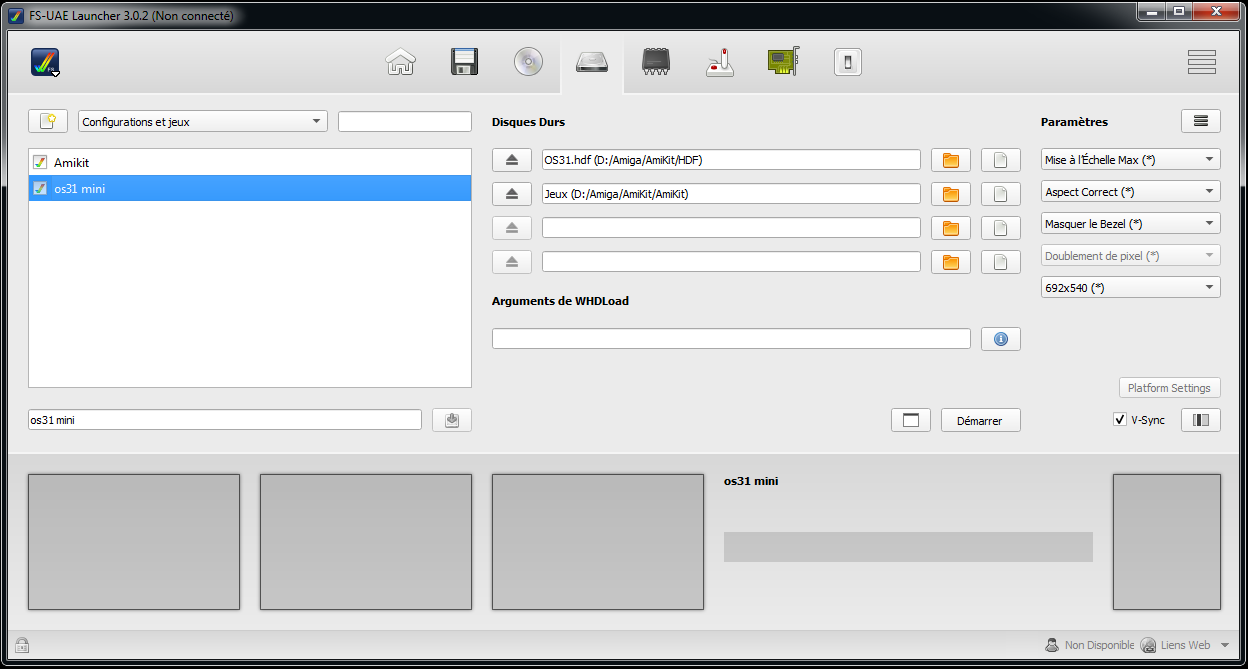Eject the OS31.hdf hard drive

pos(511,160)
